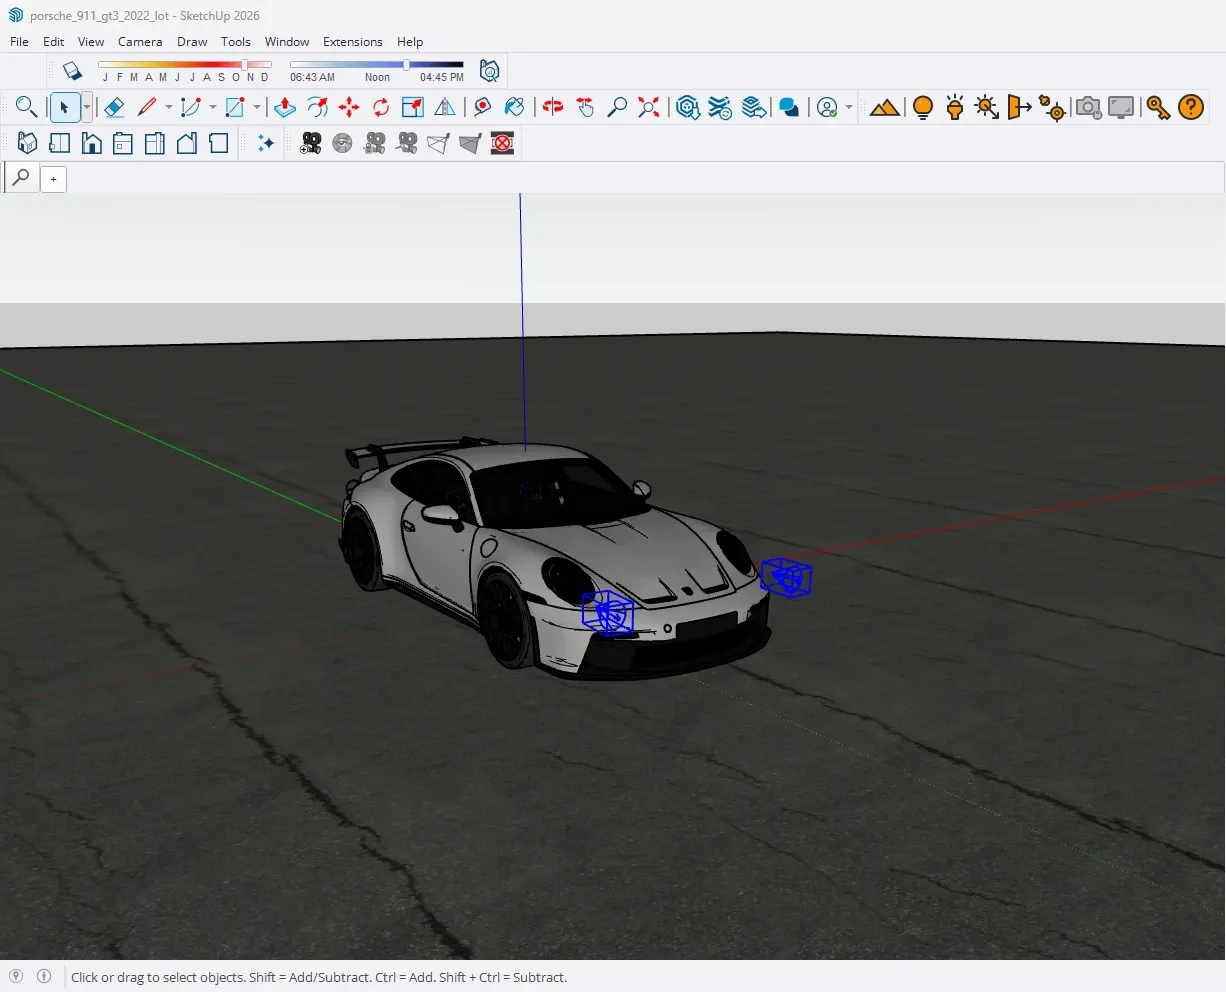Open the orange question mark help icon
The width and height of the screenshot is (1226, 992).
click(x=1191, y=107)
